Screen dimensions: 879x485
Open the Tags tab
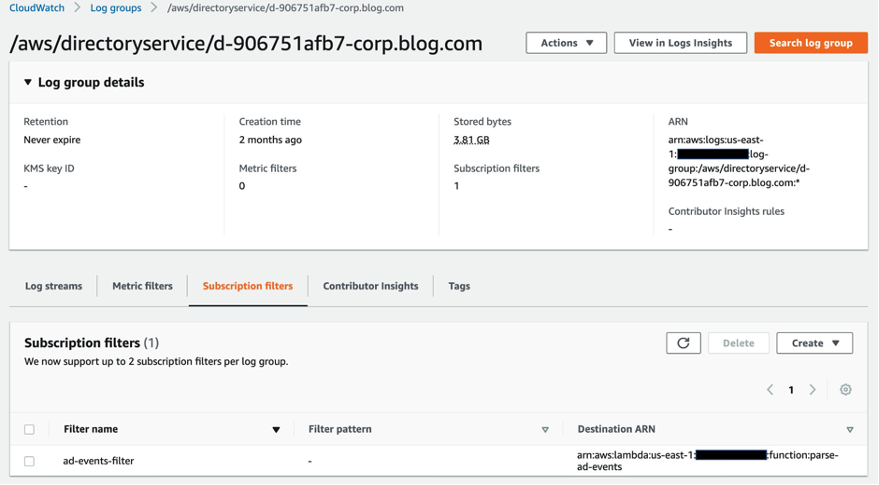point(459,286)
